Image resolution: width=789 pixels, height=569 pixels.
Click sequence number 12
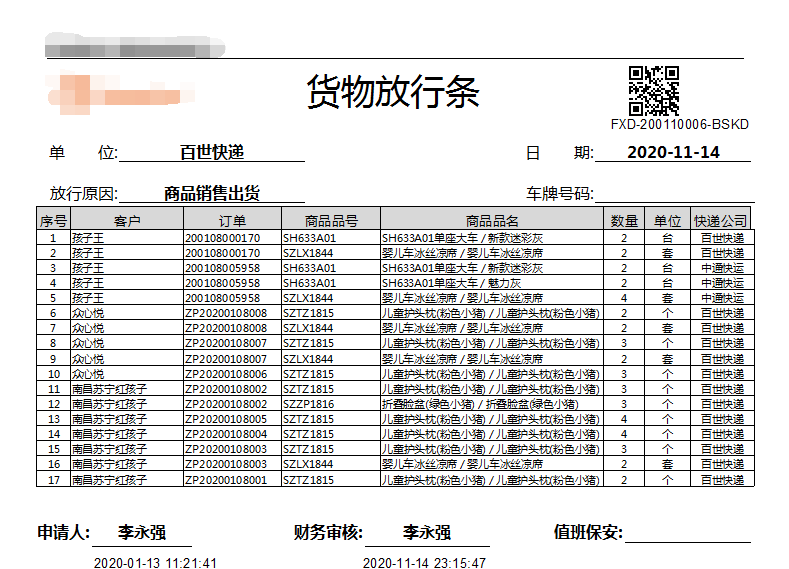(54, 404)
